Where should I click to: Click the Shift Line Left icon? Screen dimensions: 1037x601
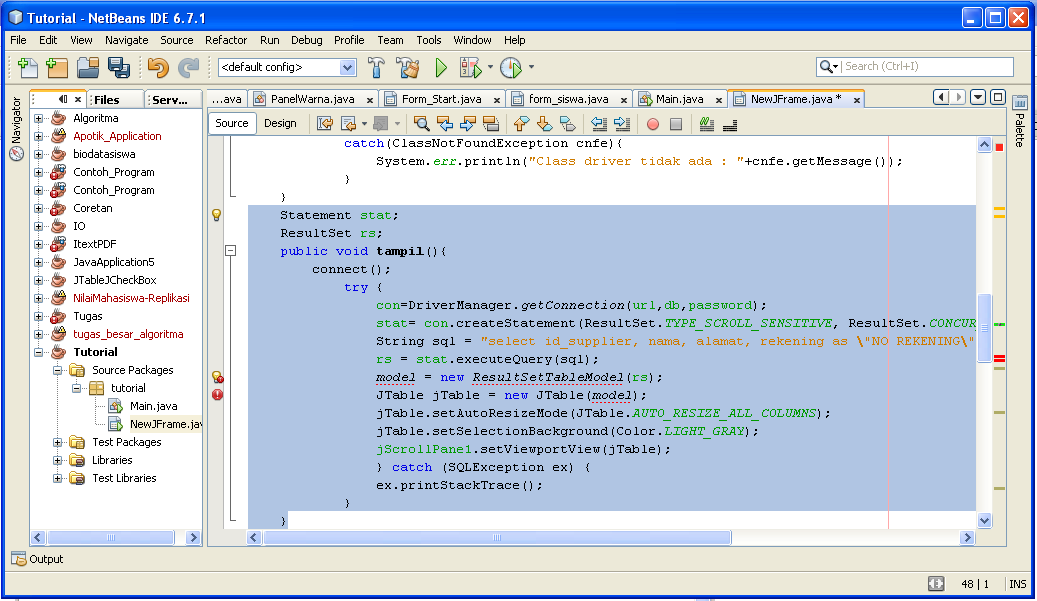pyautogui.click(x=599, y=124)
